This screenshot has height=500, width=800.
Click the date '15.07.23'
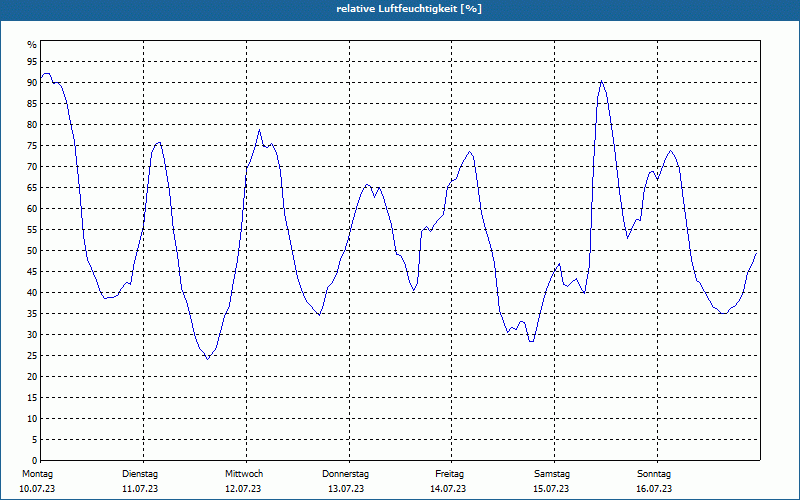tap(551, 489)
